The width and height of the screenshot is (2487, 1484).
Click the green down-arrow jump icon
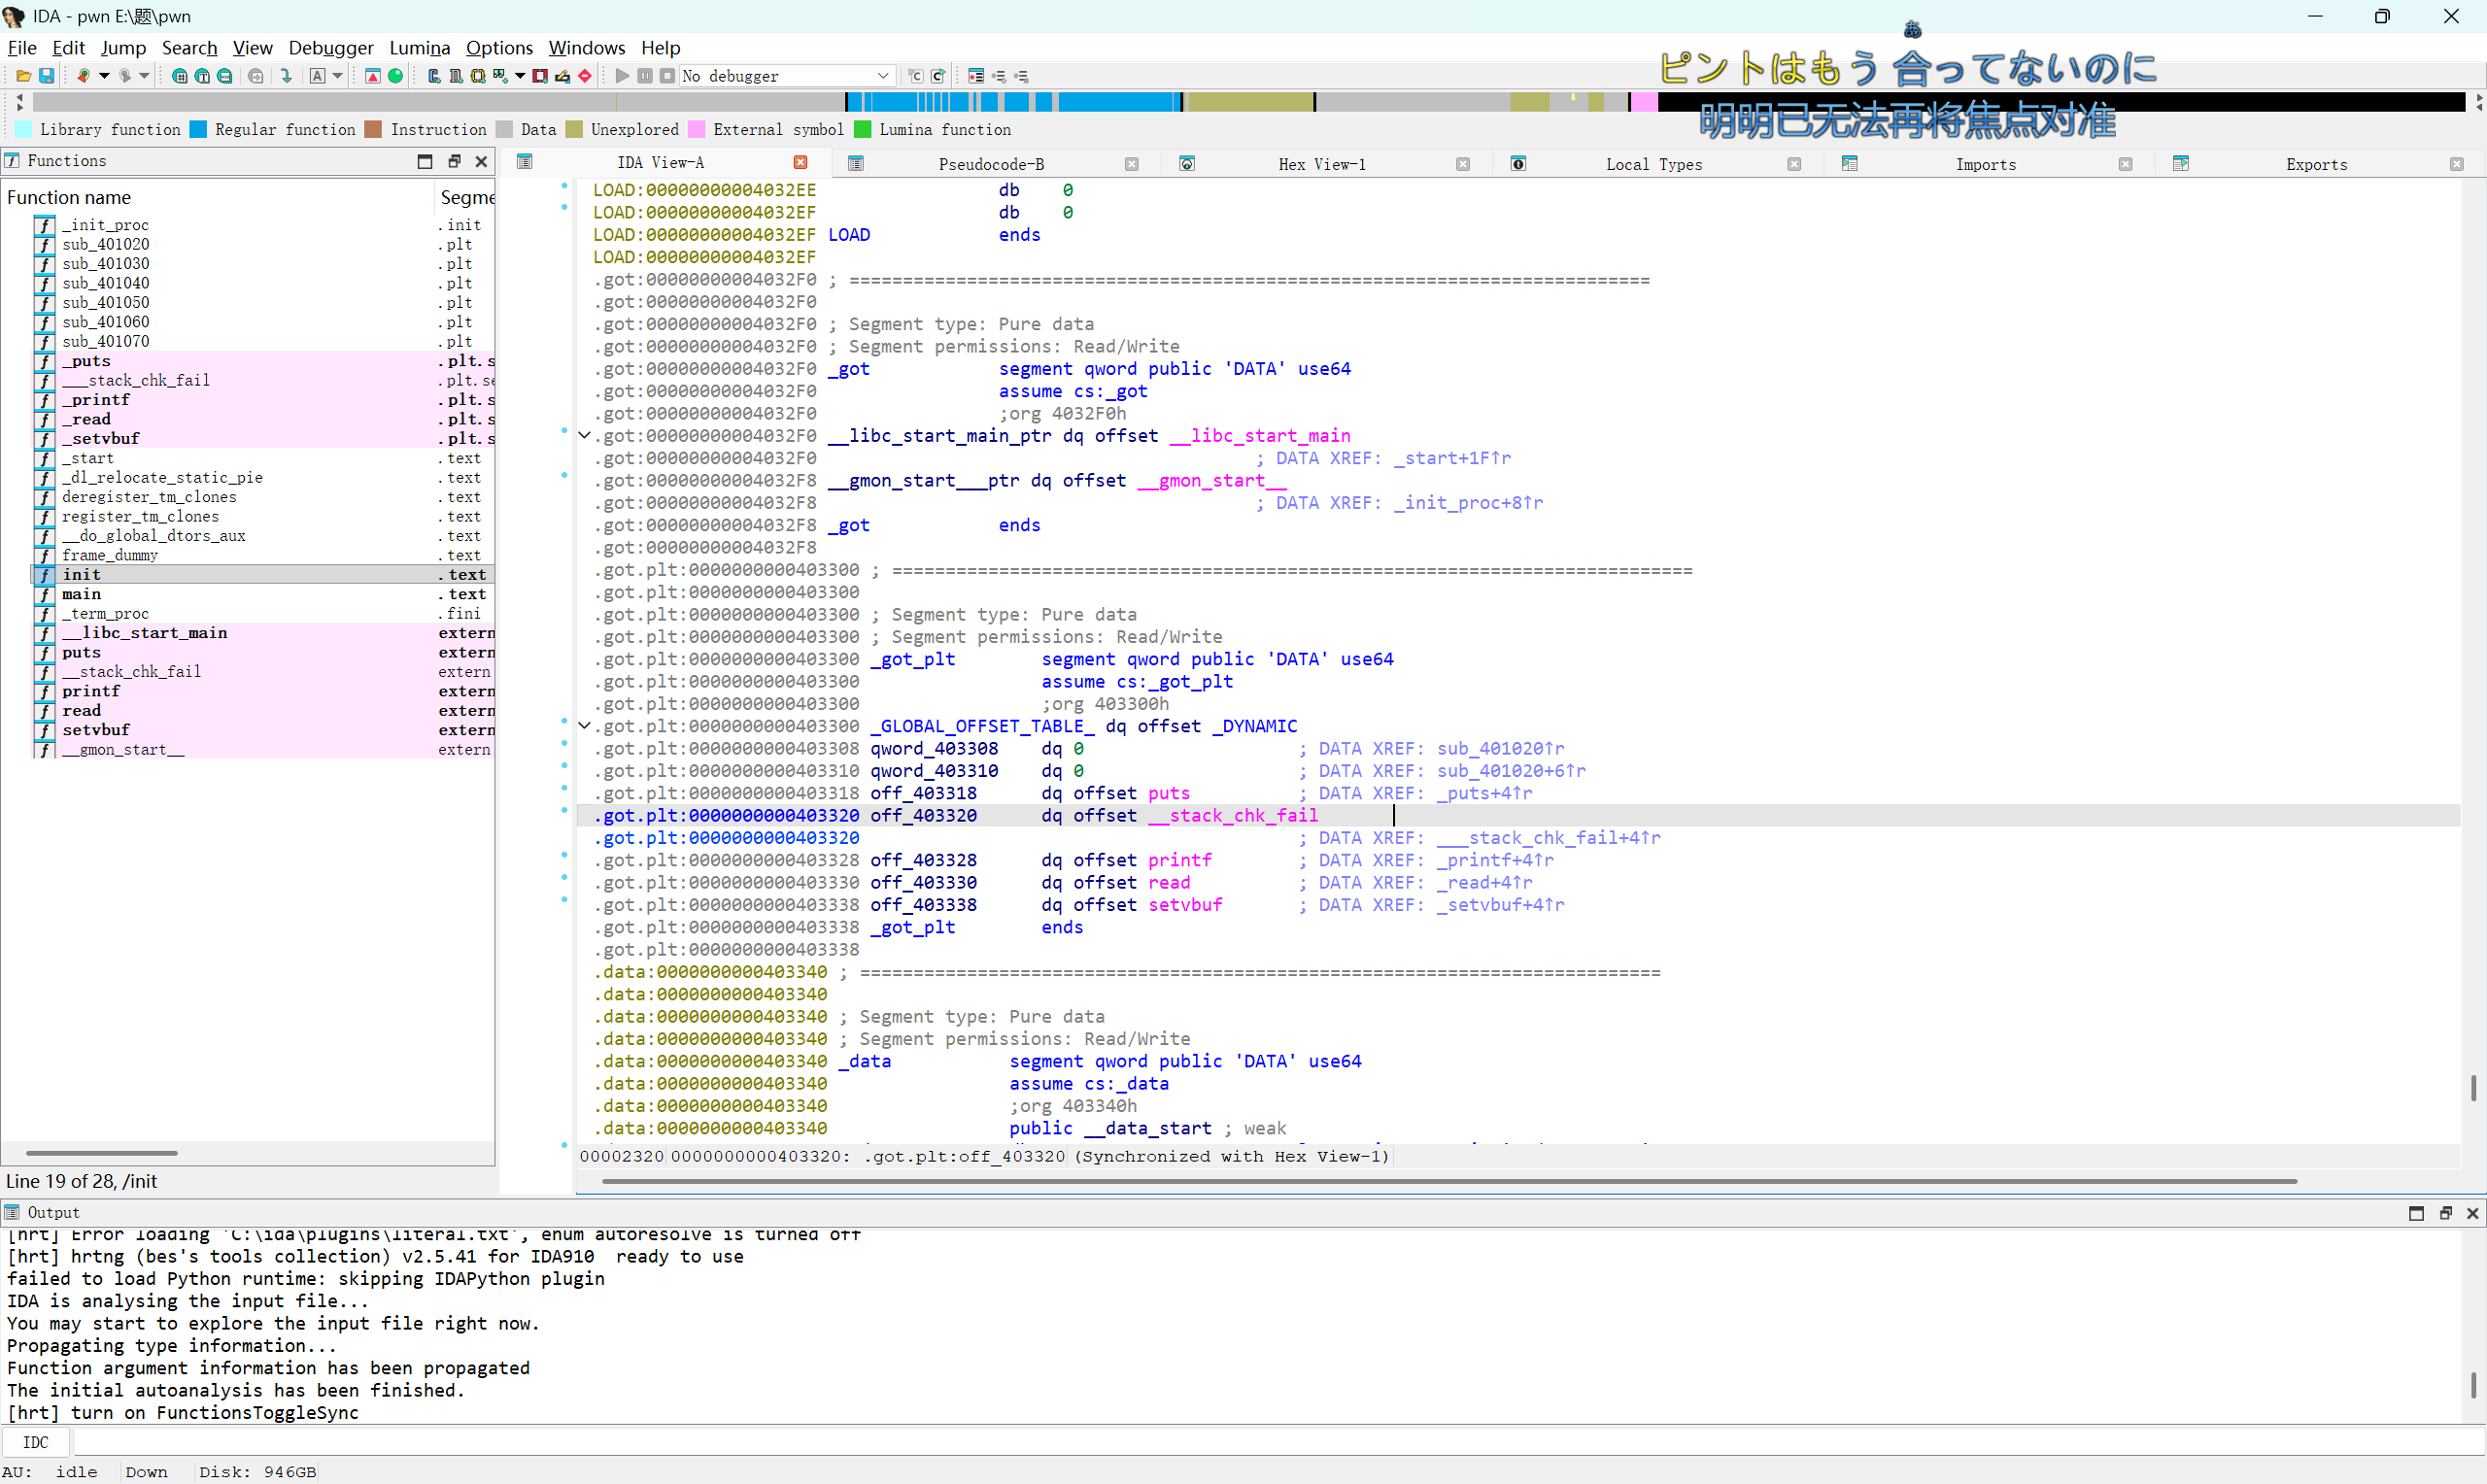point(286,76)
